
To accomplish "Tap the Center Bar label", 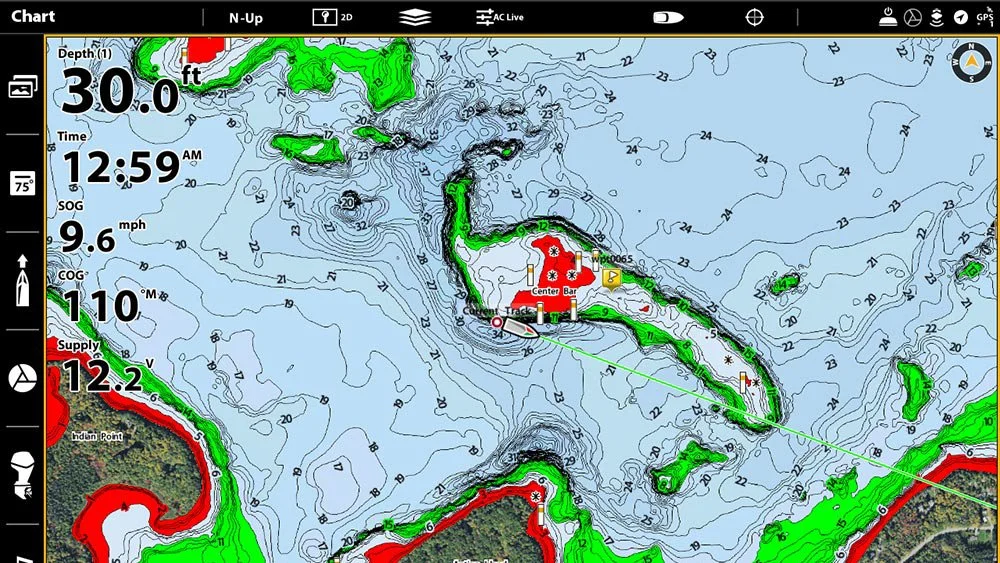I will point(554,291).
